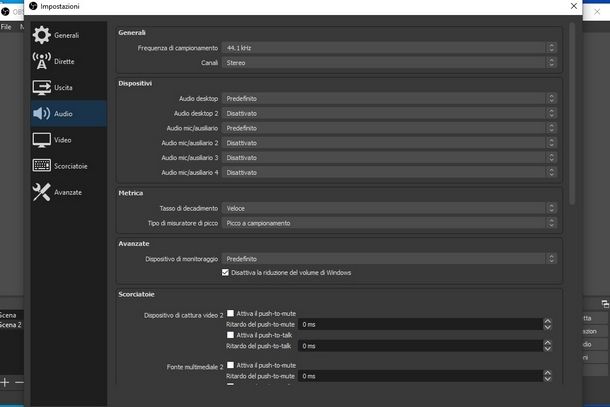610x407 pixels.
Task: Open the Scorciatoie keyboard icon
Action: [x=41, y=166]
